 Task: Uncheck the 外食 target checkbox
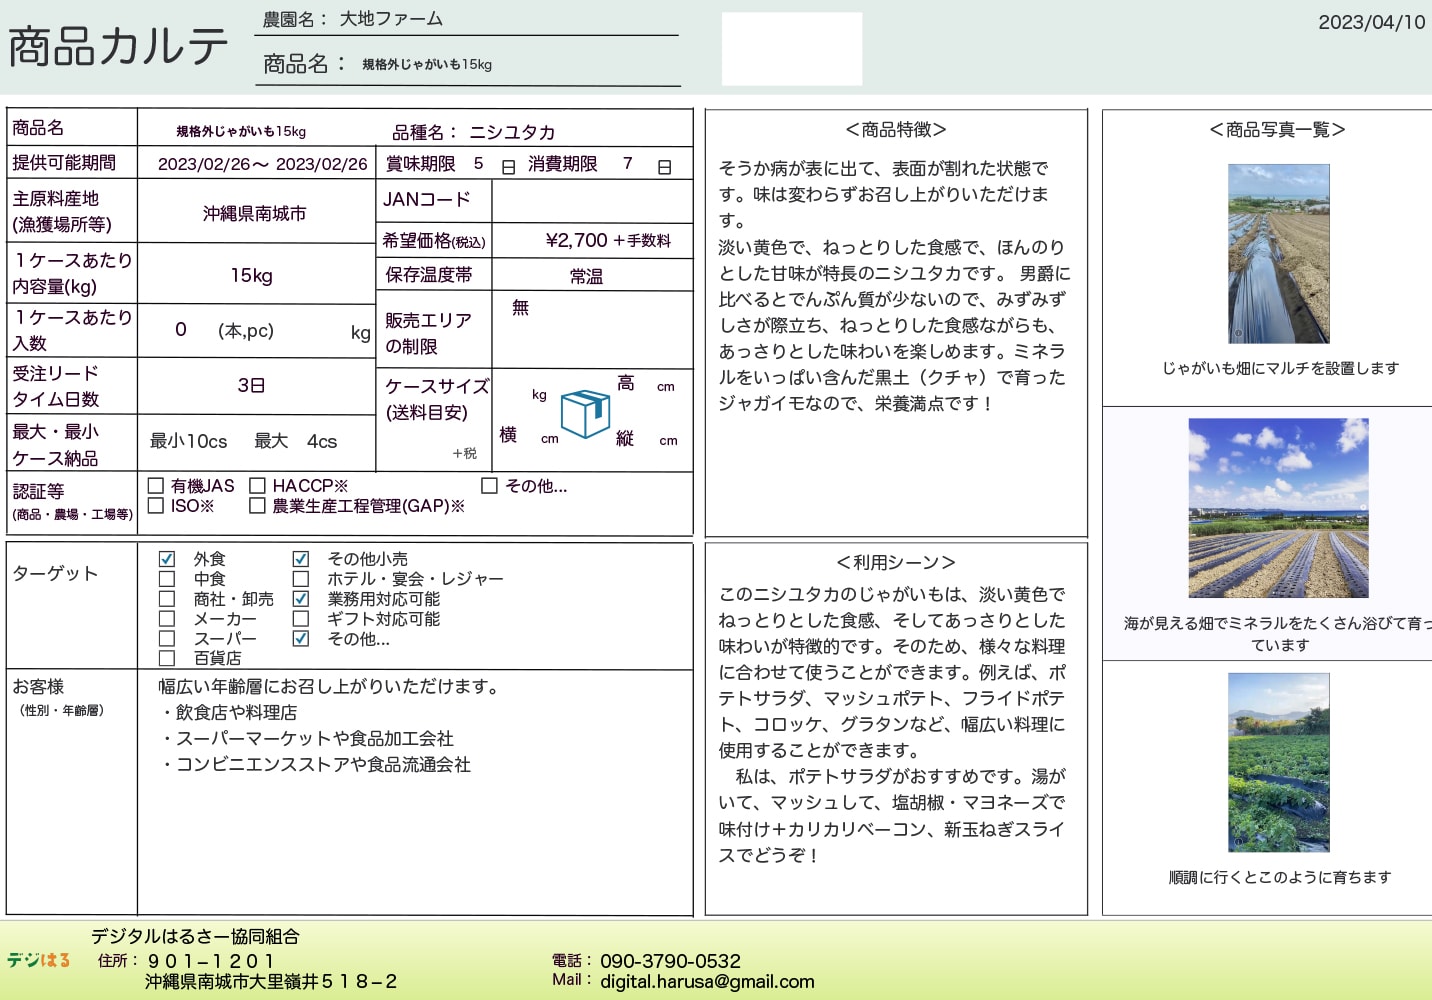click(x=167, y=559)
